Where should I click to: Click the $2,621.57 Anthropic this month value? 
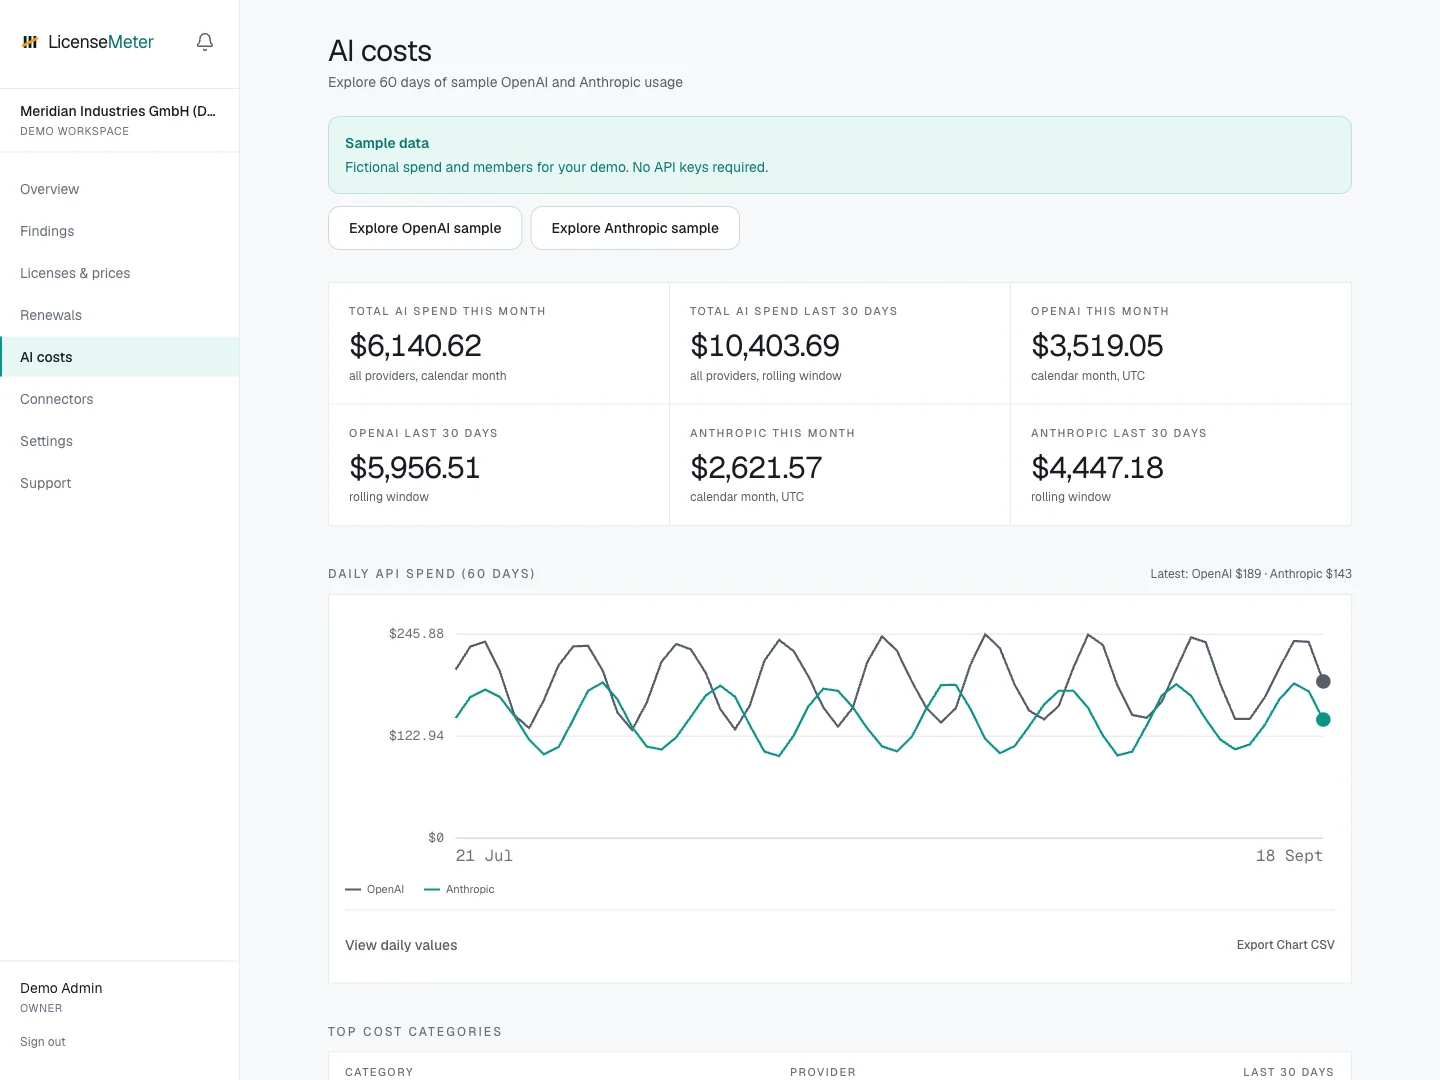[x=756, y=468]
